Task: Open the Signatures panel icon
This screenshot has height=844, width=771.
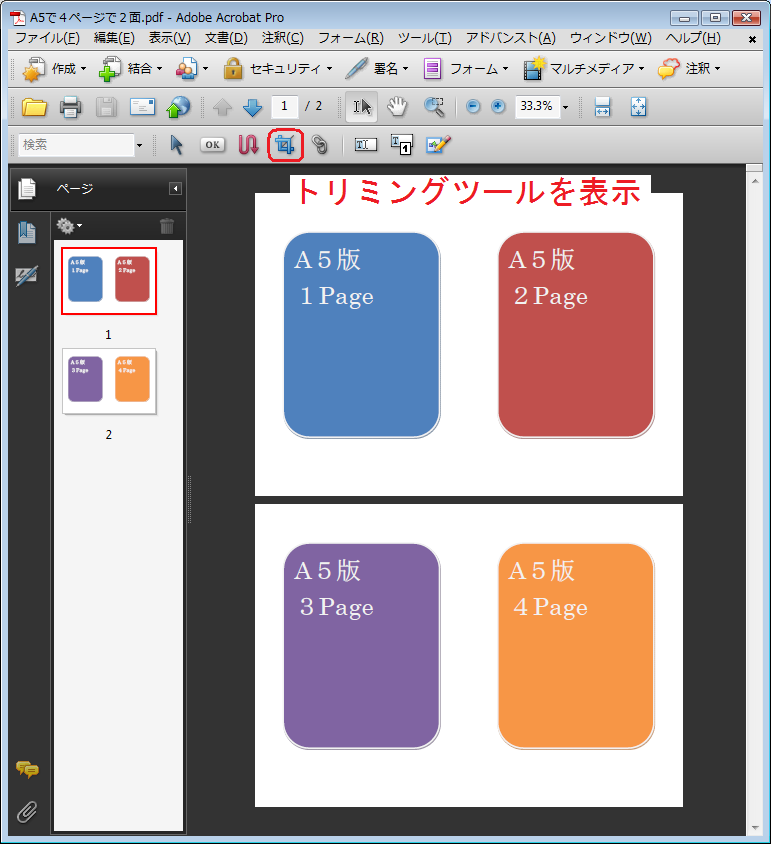Action: point(26,276)
